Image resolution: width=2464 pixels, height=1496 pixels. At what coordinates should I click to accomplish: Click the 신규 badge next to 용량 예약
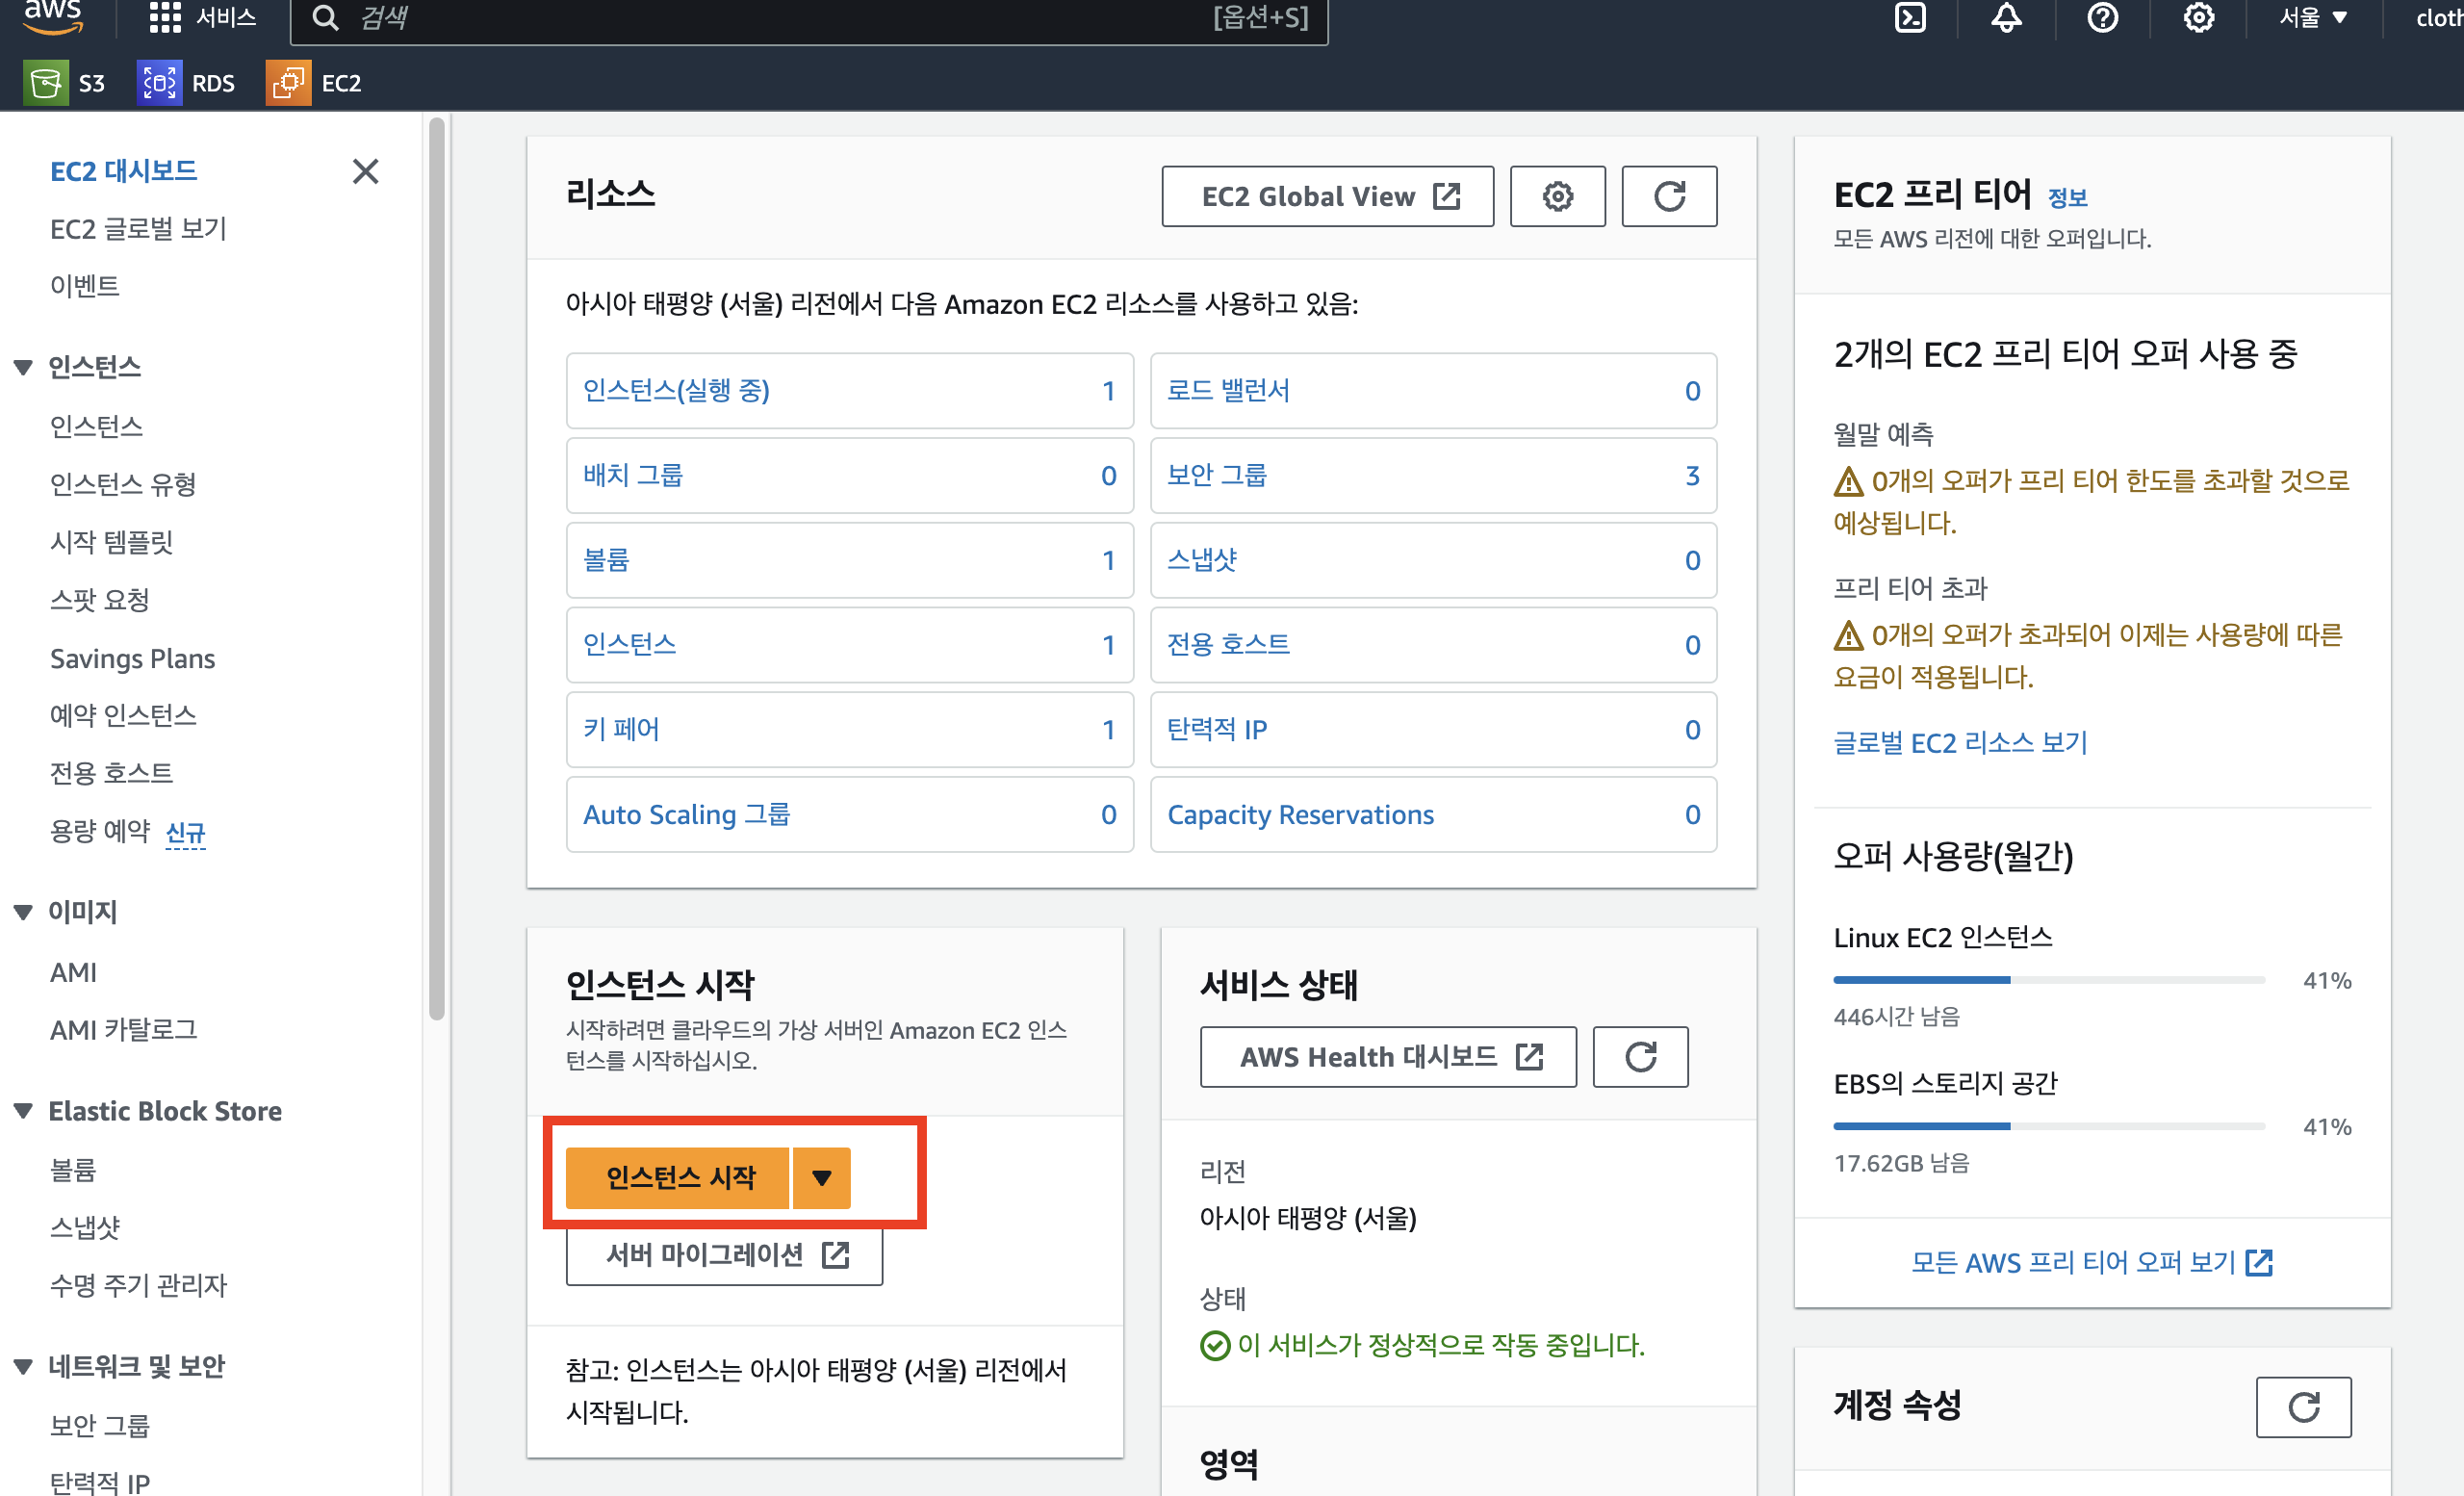coord(185,832)
